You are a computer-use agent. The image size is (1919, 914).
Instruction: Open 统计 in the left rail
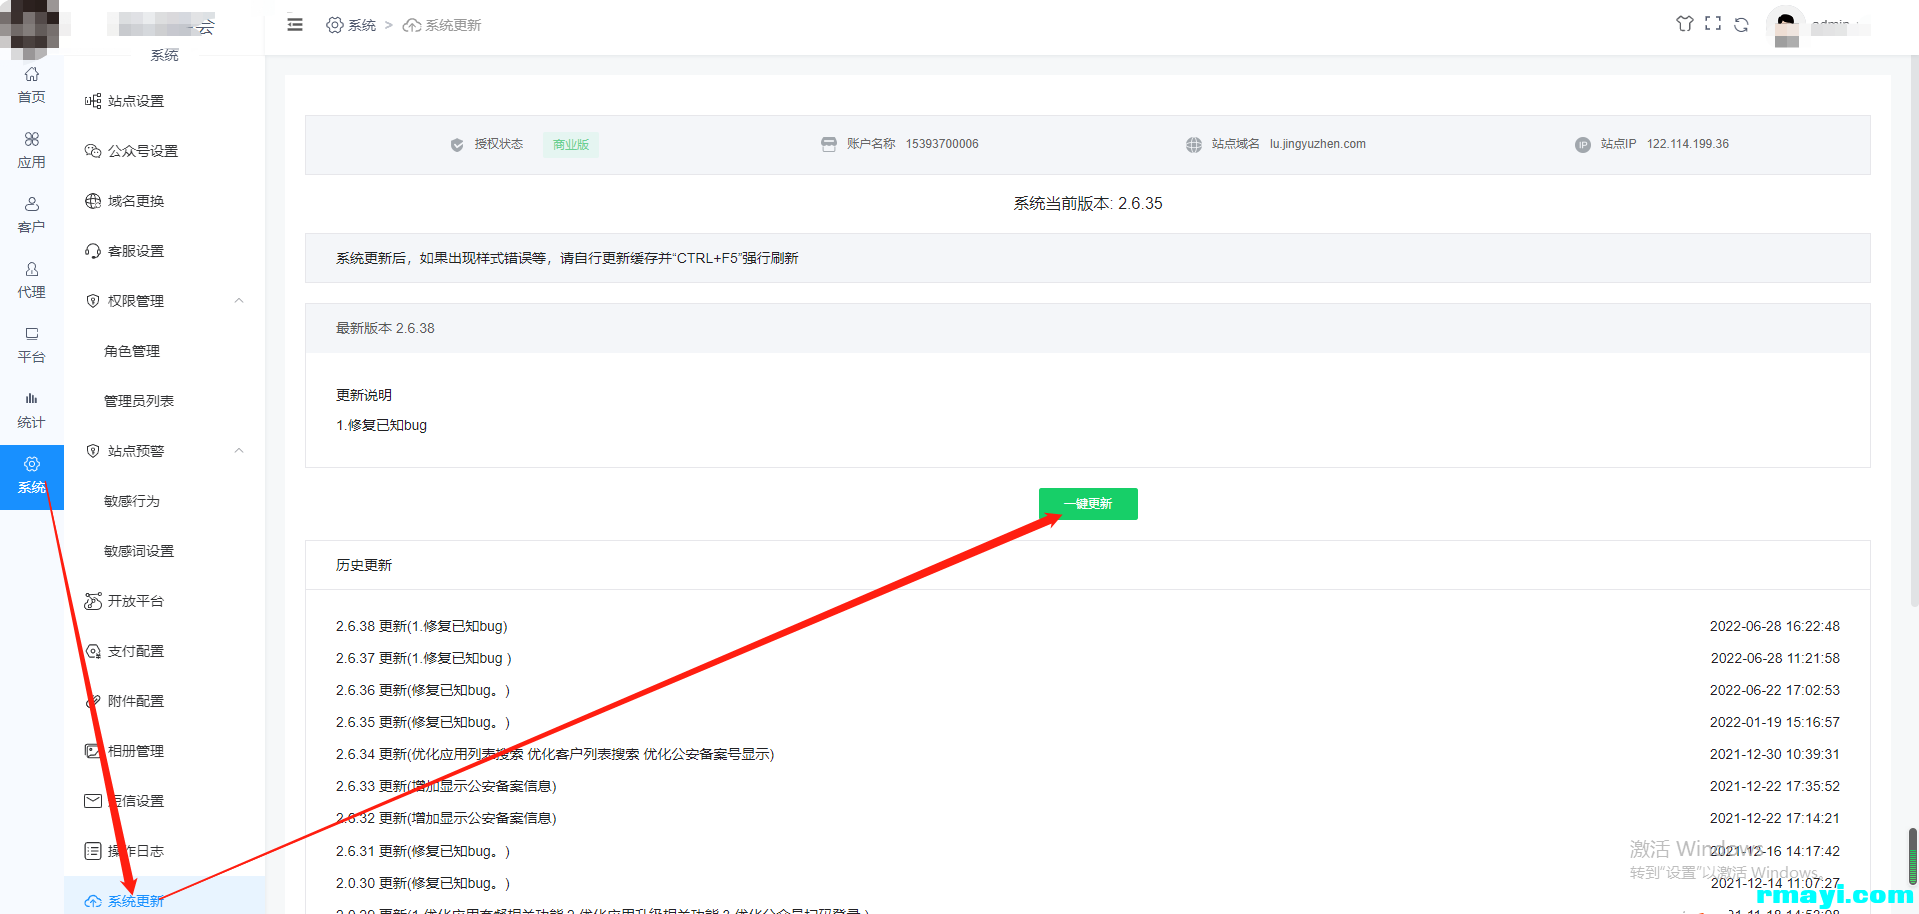(32, 410)
